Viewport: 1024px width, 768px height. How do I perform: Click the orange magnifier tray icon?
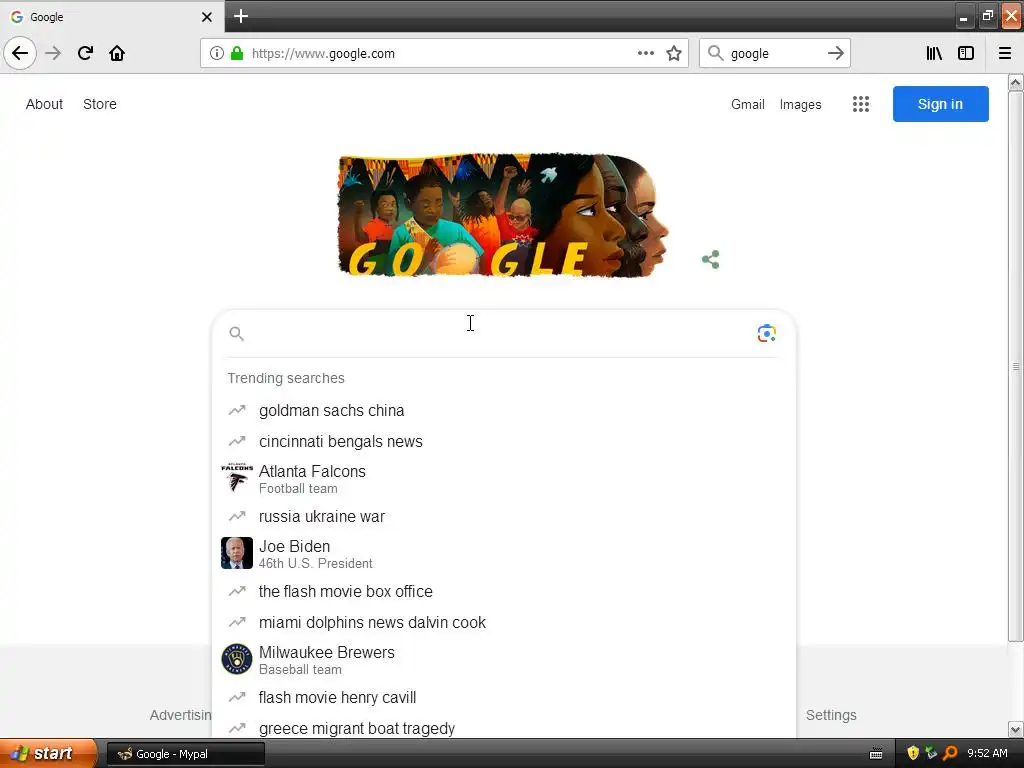[950, 753]
